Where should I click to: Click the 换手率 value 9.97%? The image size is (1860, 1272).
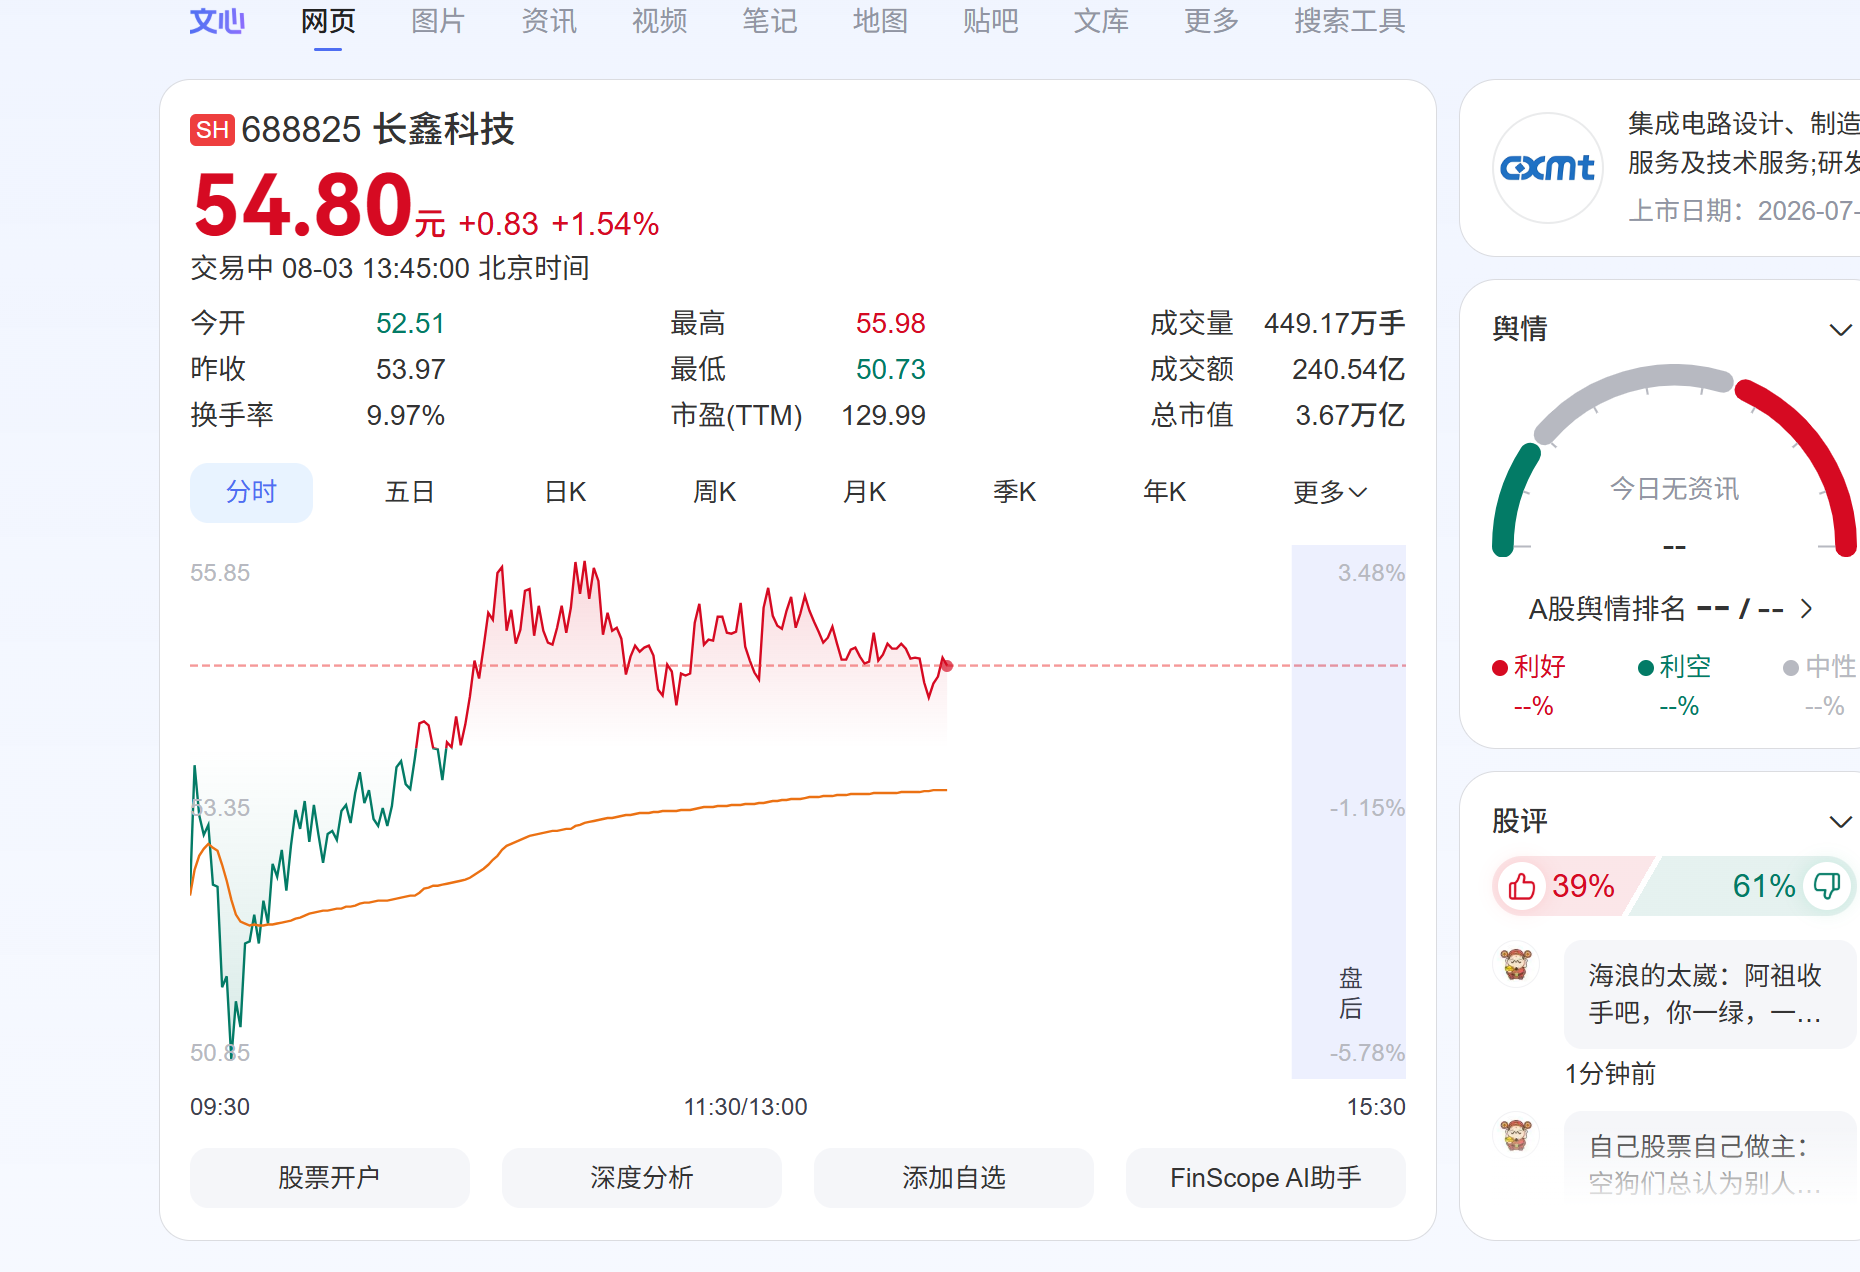pyautogui.click(x=405, y=416)
